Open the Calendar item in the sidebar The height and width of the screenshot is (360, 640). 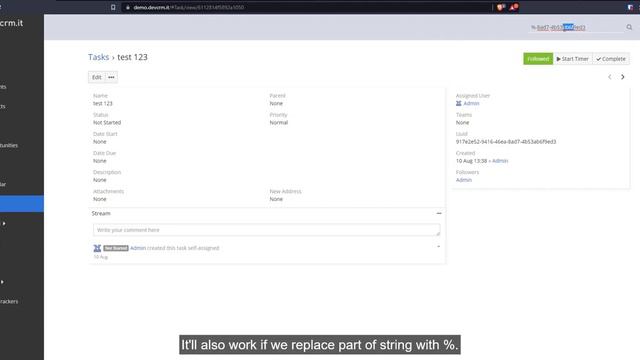point(3,184)
